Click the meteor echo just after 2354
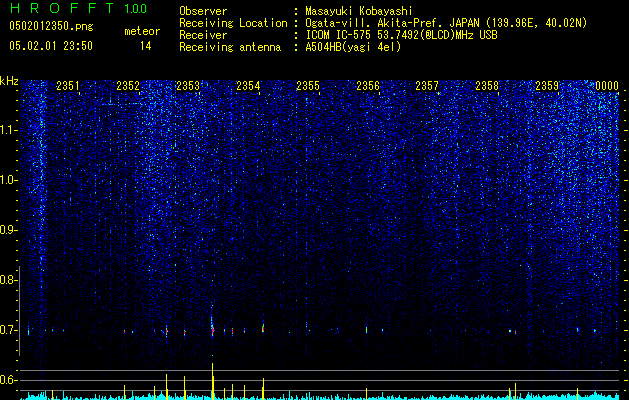The width and height of the screenshot is (629, 400). (x=263, y=328)
